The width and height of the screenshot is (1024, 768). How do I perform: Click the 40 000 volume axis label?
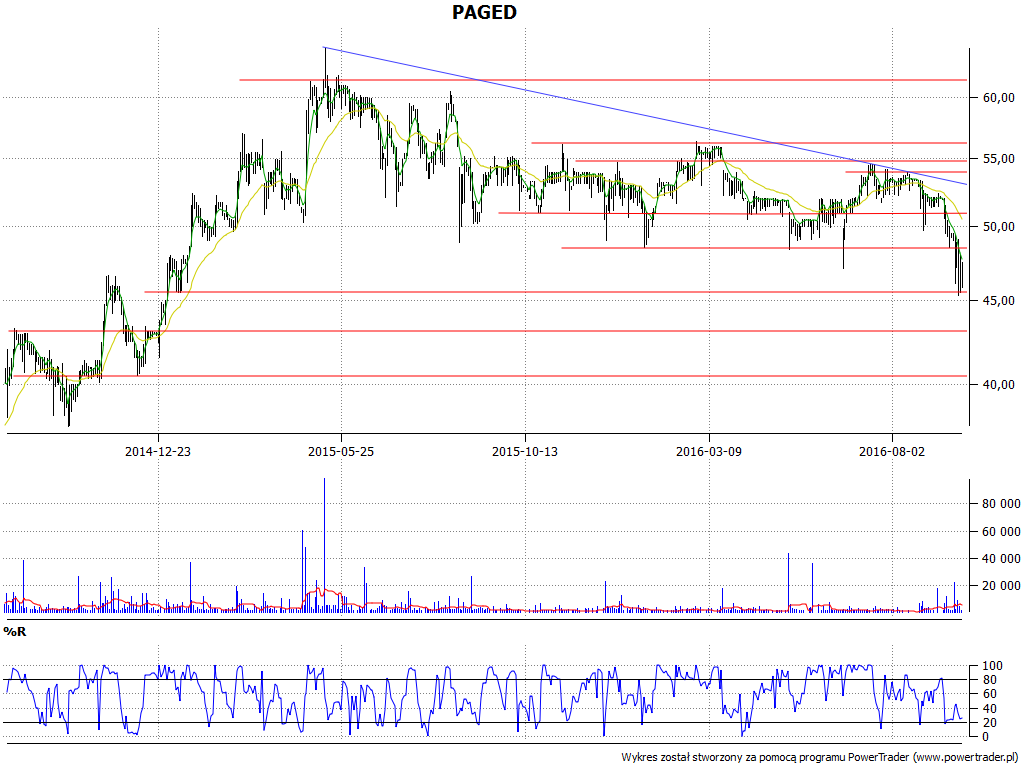(1001, 558)
